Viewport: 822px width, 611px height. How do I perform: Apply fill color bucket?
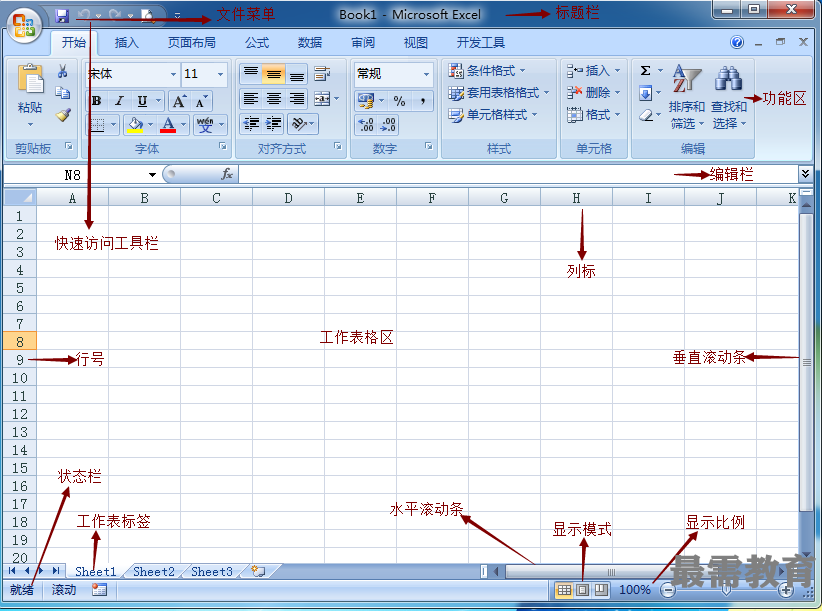(x=135, y=125)
